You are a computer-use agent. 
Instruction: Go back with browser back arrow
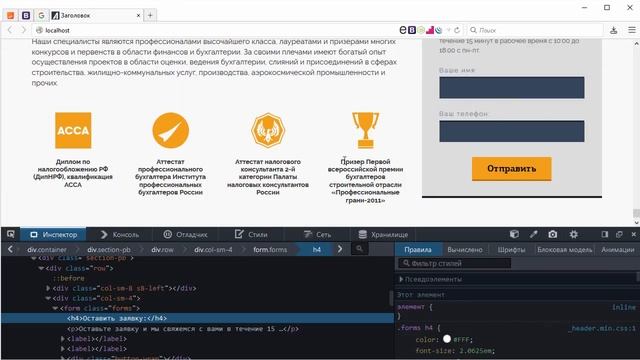pos(10,30)
